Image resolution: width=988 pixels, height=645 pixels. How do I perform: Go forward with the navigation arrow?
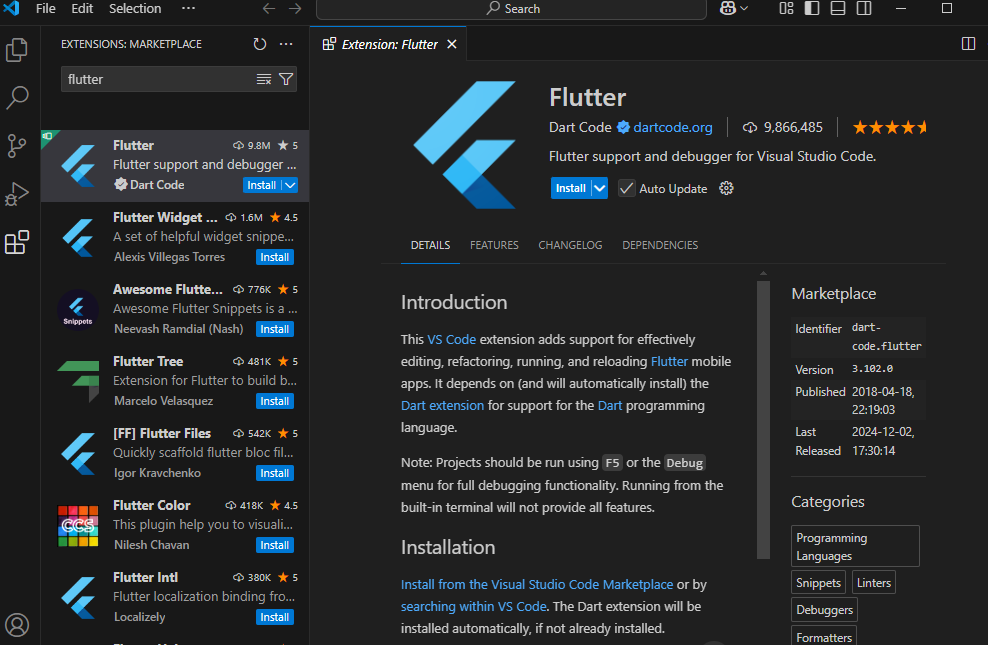click(295, 9)
